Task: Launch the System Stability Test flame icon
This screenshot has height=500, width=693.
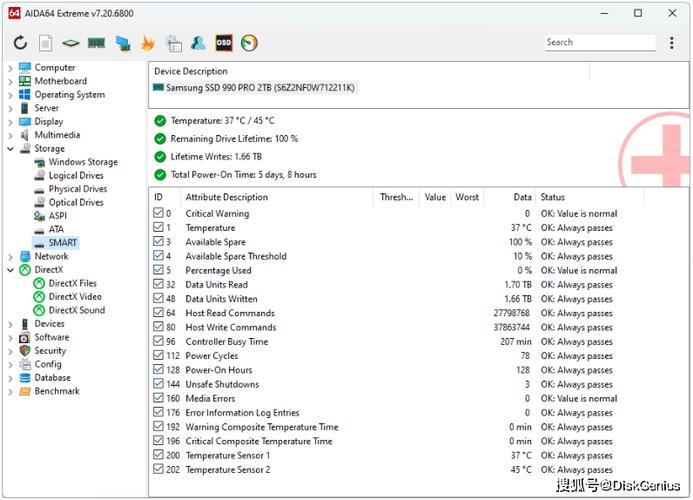Action: tap(148, 43)
